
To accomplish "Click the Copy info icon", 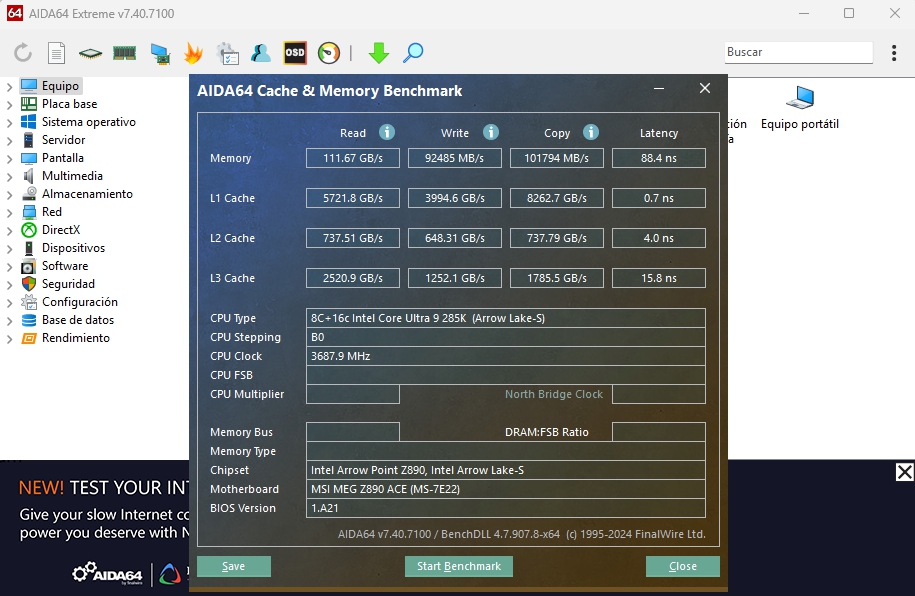I will tap(591, 133).
